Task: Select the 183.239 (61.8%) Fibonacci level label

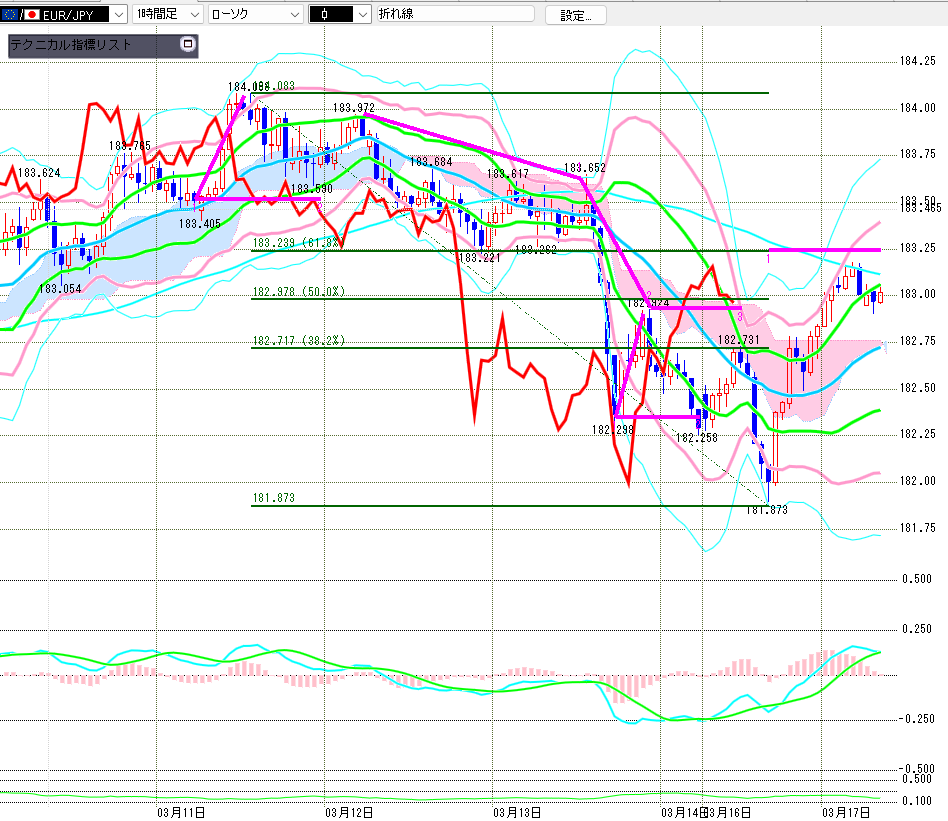Action: tap(298, 243)
